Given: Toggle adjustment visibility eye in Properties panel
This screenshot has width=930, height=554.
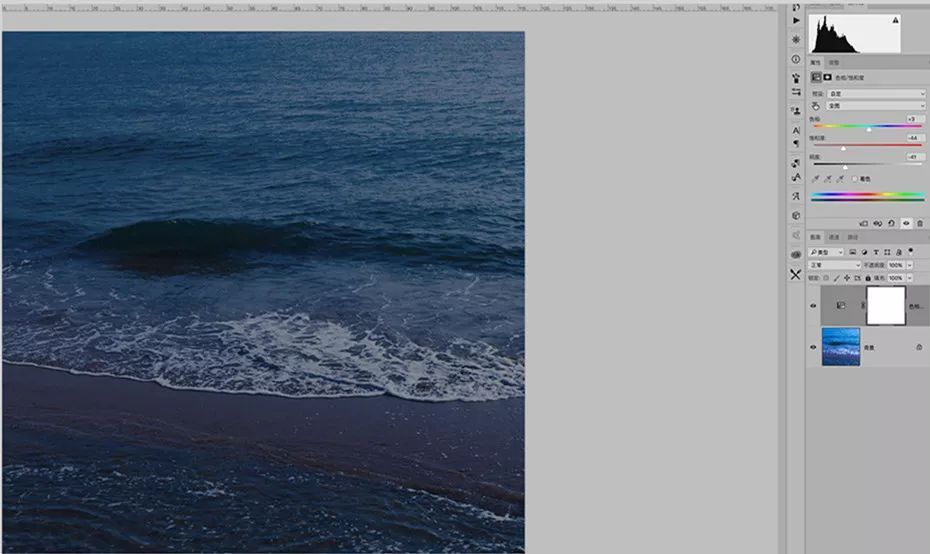Looking at the screenshot, I should (x=906, y=223).
